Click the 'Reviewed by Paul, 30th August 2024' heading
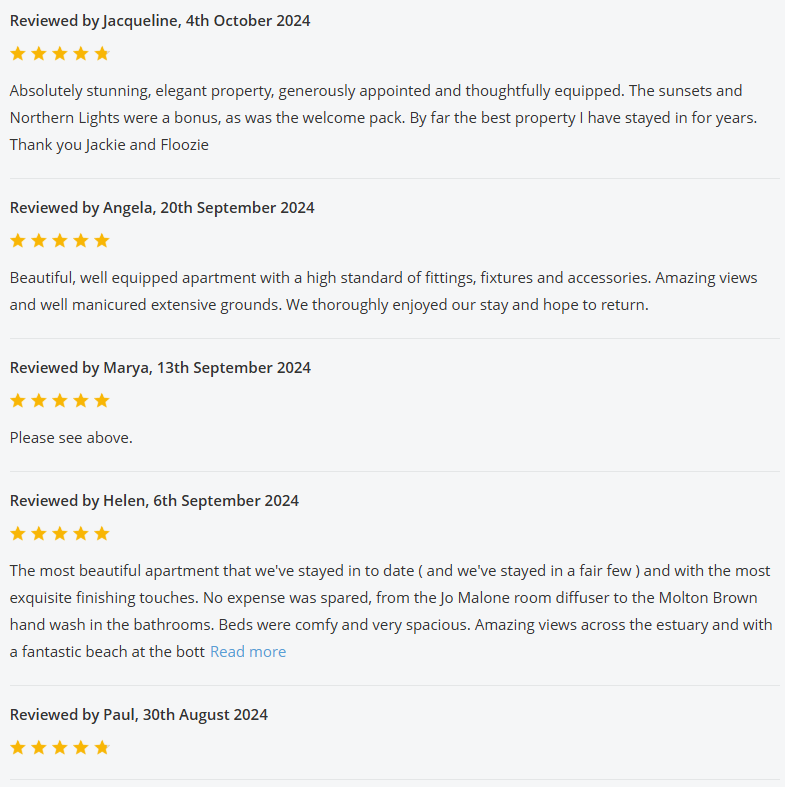785x787 pixels. tap(139, 715)
